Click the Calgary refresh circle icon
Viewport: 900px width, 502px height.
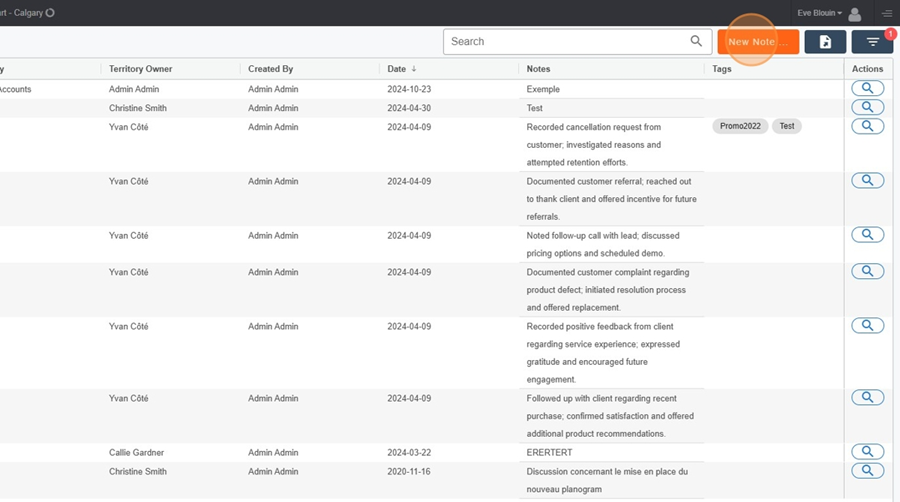click(50, 13)
